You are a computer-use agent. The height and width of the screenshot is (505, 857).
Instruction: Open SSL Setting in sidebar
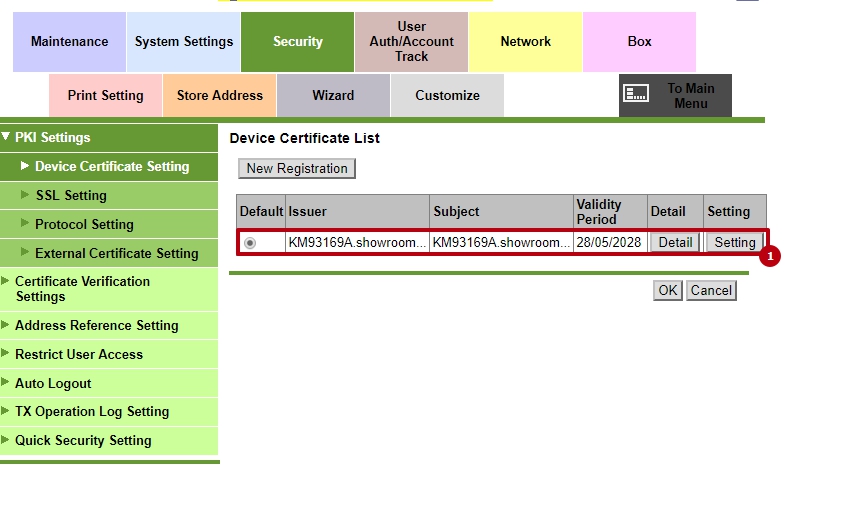(x=71, y=196)
